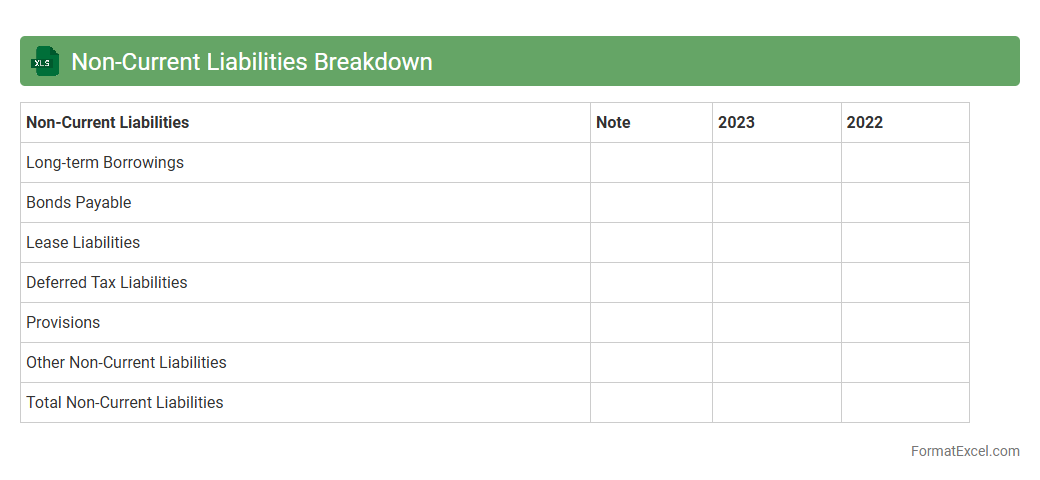Click the Non-Current Liabilities Breakdown title

[x=252, y=62]
